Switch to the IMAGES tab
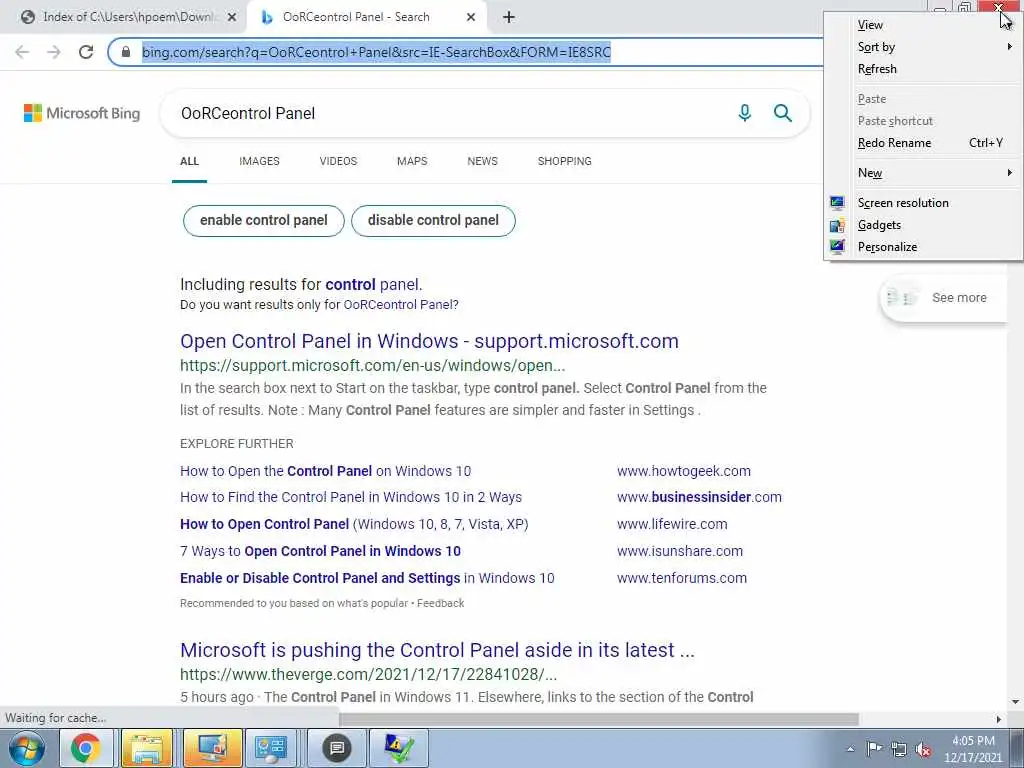Screen dimensions: 1024x768 point(259,161)
